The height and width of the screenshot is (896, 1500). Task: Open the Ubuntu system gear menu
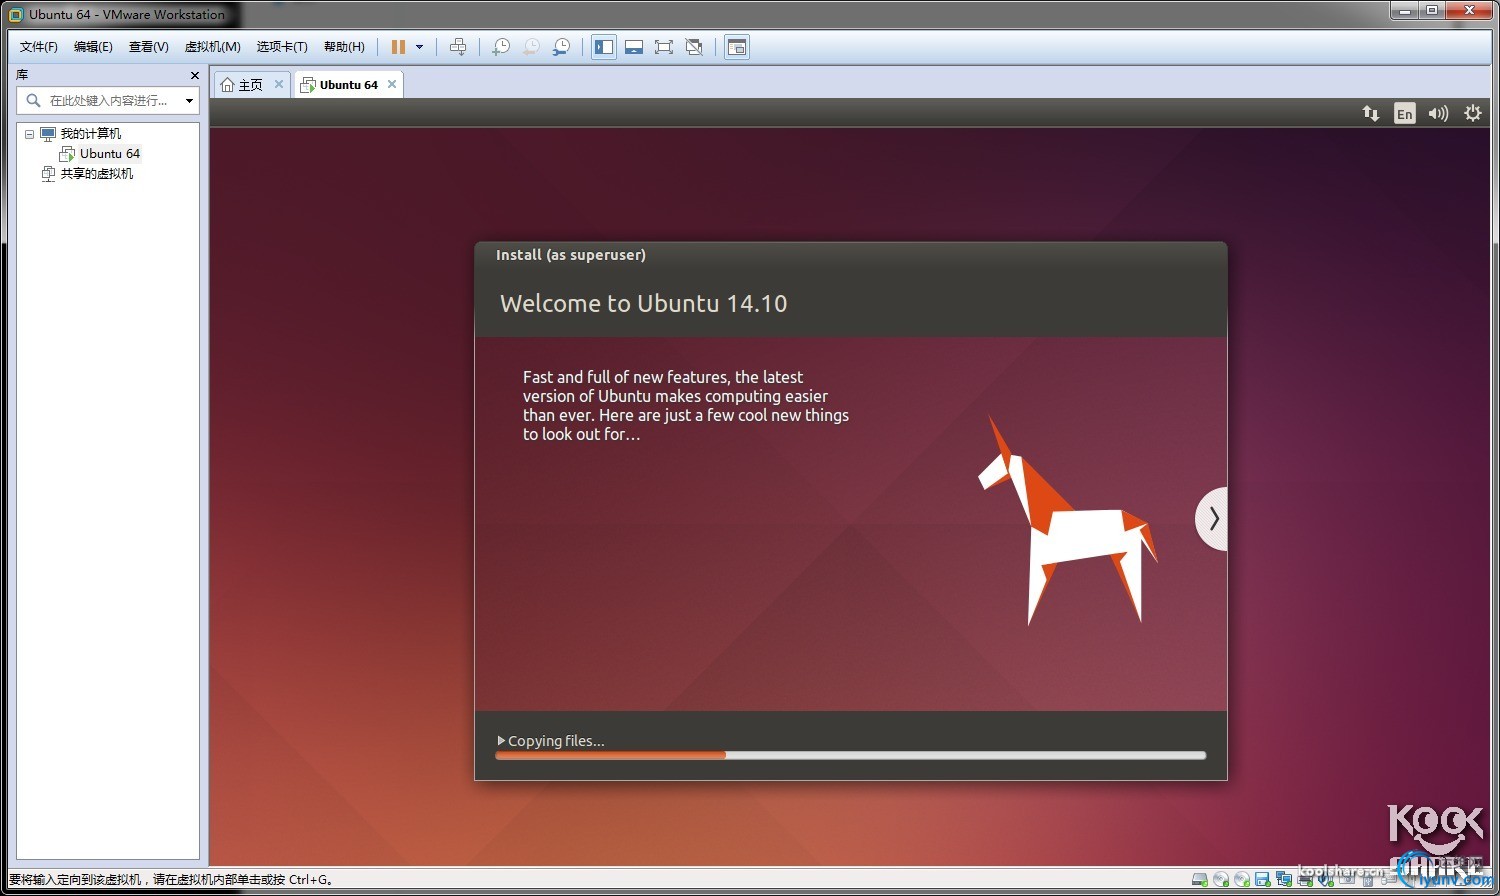pos(1473,114)
